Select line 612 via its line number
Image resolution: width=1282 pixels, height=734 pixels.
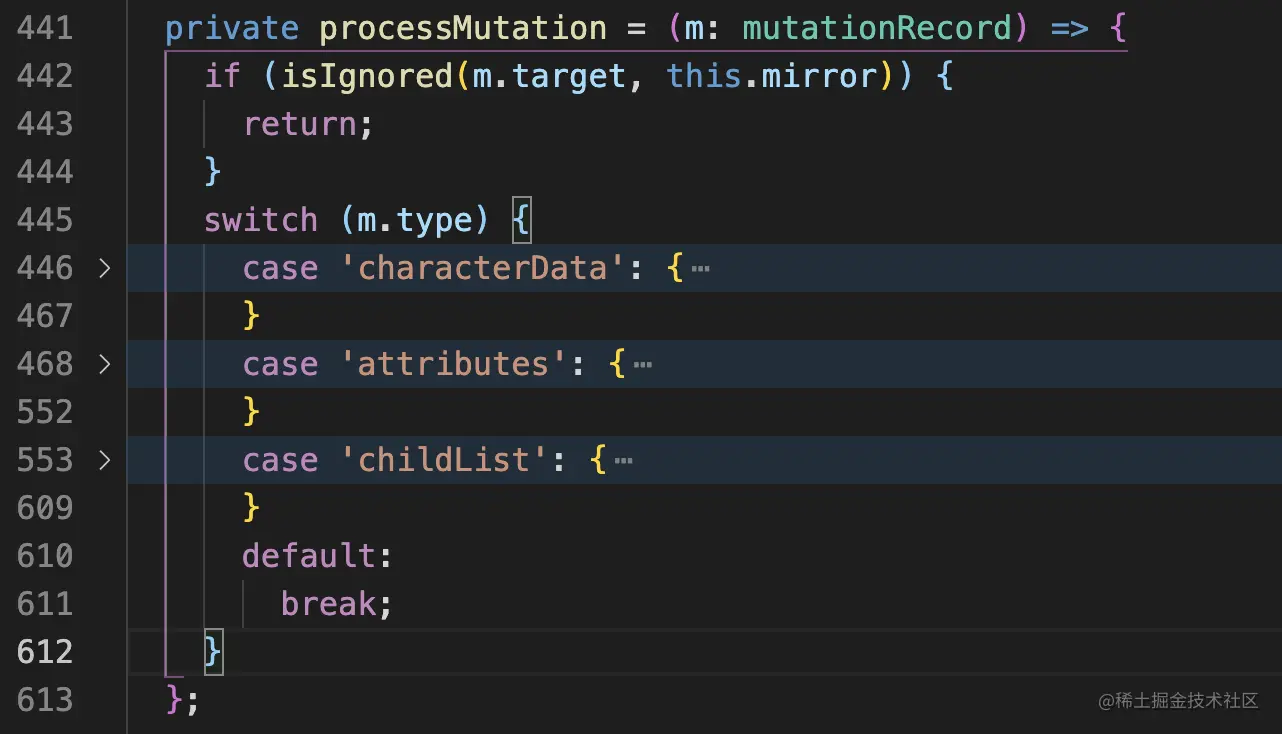click(45, 652)
